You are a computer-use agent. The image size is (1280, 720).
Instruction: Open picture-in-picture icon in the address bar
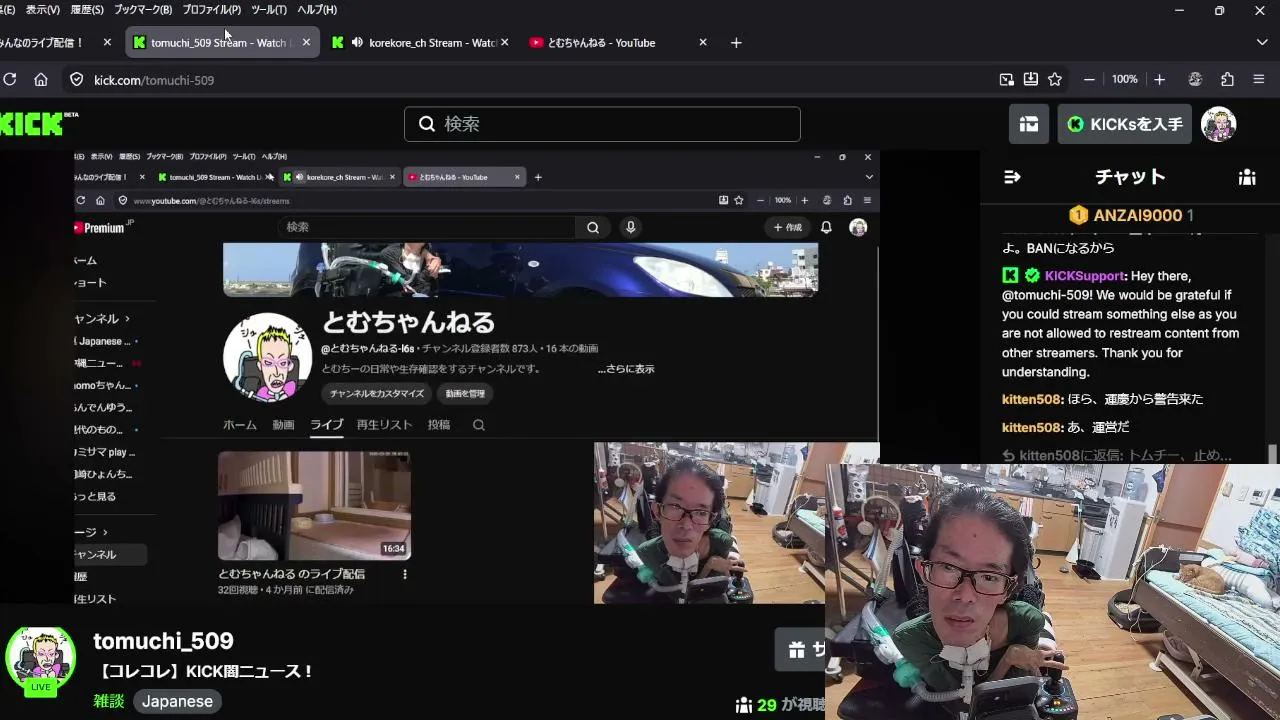[x=1006, y=79]
